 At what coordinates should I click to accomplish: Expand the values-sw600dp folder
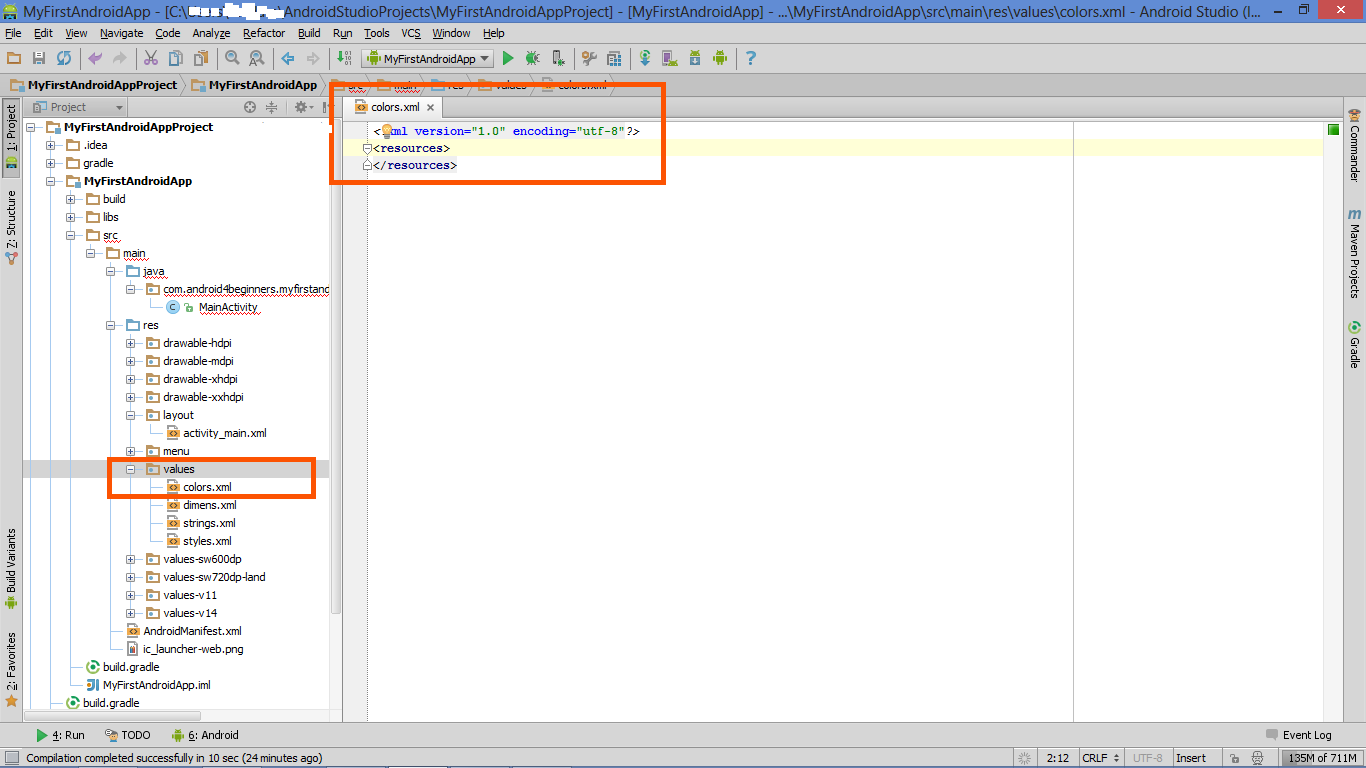[x=131, y=559]
